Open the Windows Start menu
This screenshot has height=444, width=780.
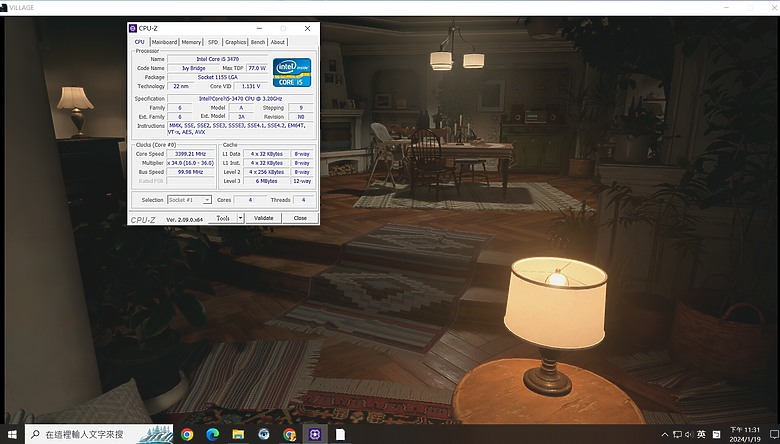[x=12, y=434]
